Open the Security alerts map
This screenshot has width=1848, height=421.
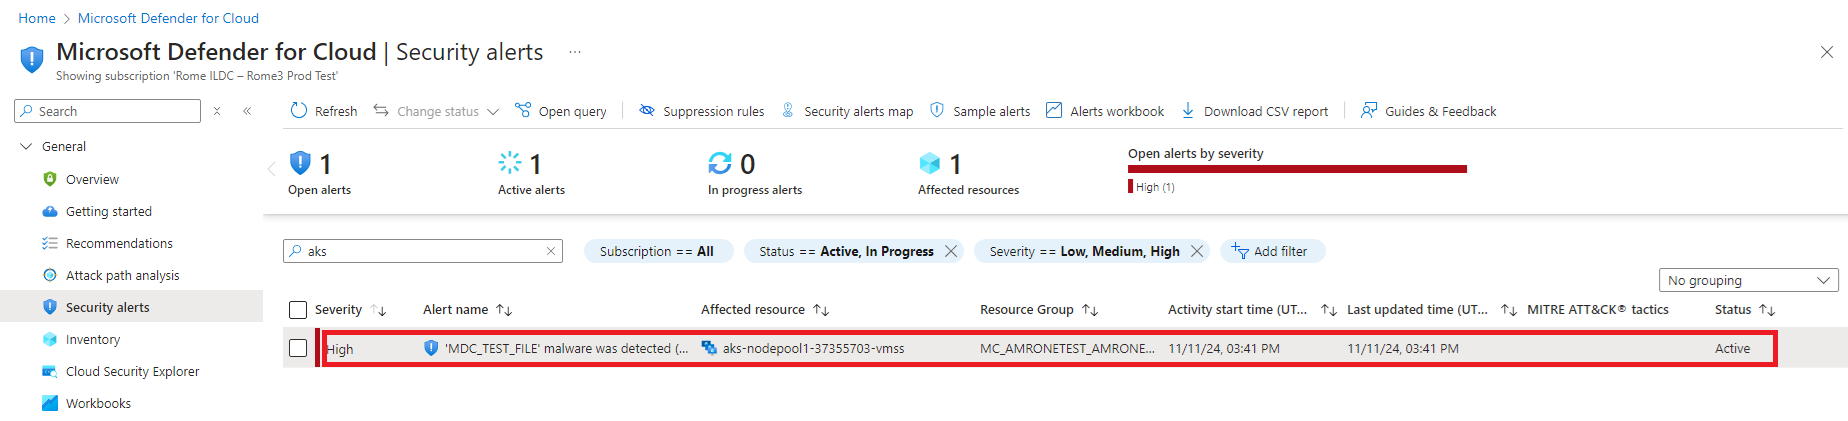[847, 111]
